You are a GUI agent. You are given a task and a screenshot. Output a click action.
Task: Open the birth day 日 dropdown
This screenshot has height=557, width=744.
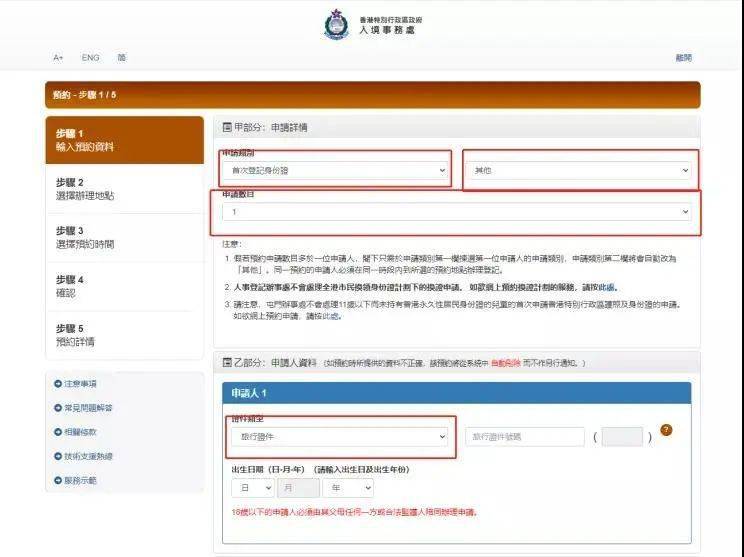point(252,488)
